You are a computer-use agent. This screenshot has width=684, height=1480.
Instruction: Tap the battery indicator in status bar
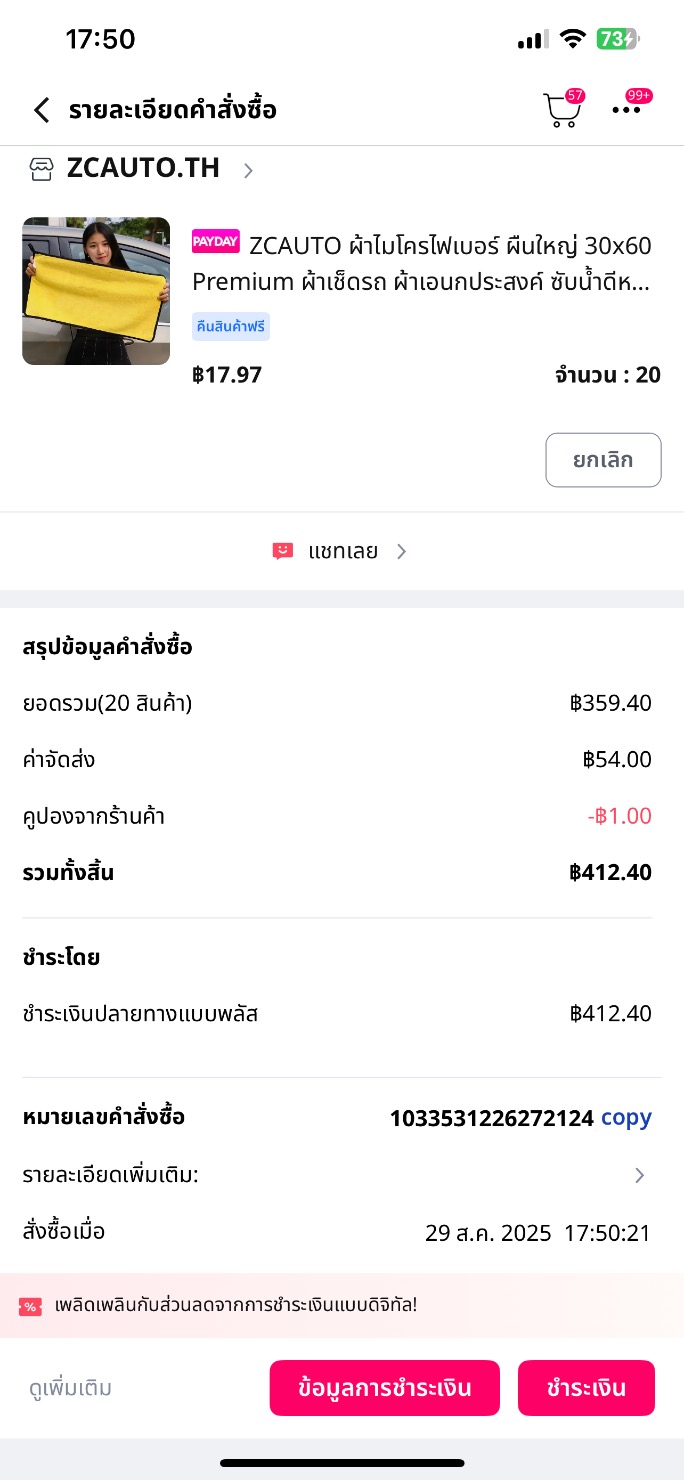(617, 40)
